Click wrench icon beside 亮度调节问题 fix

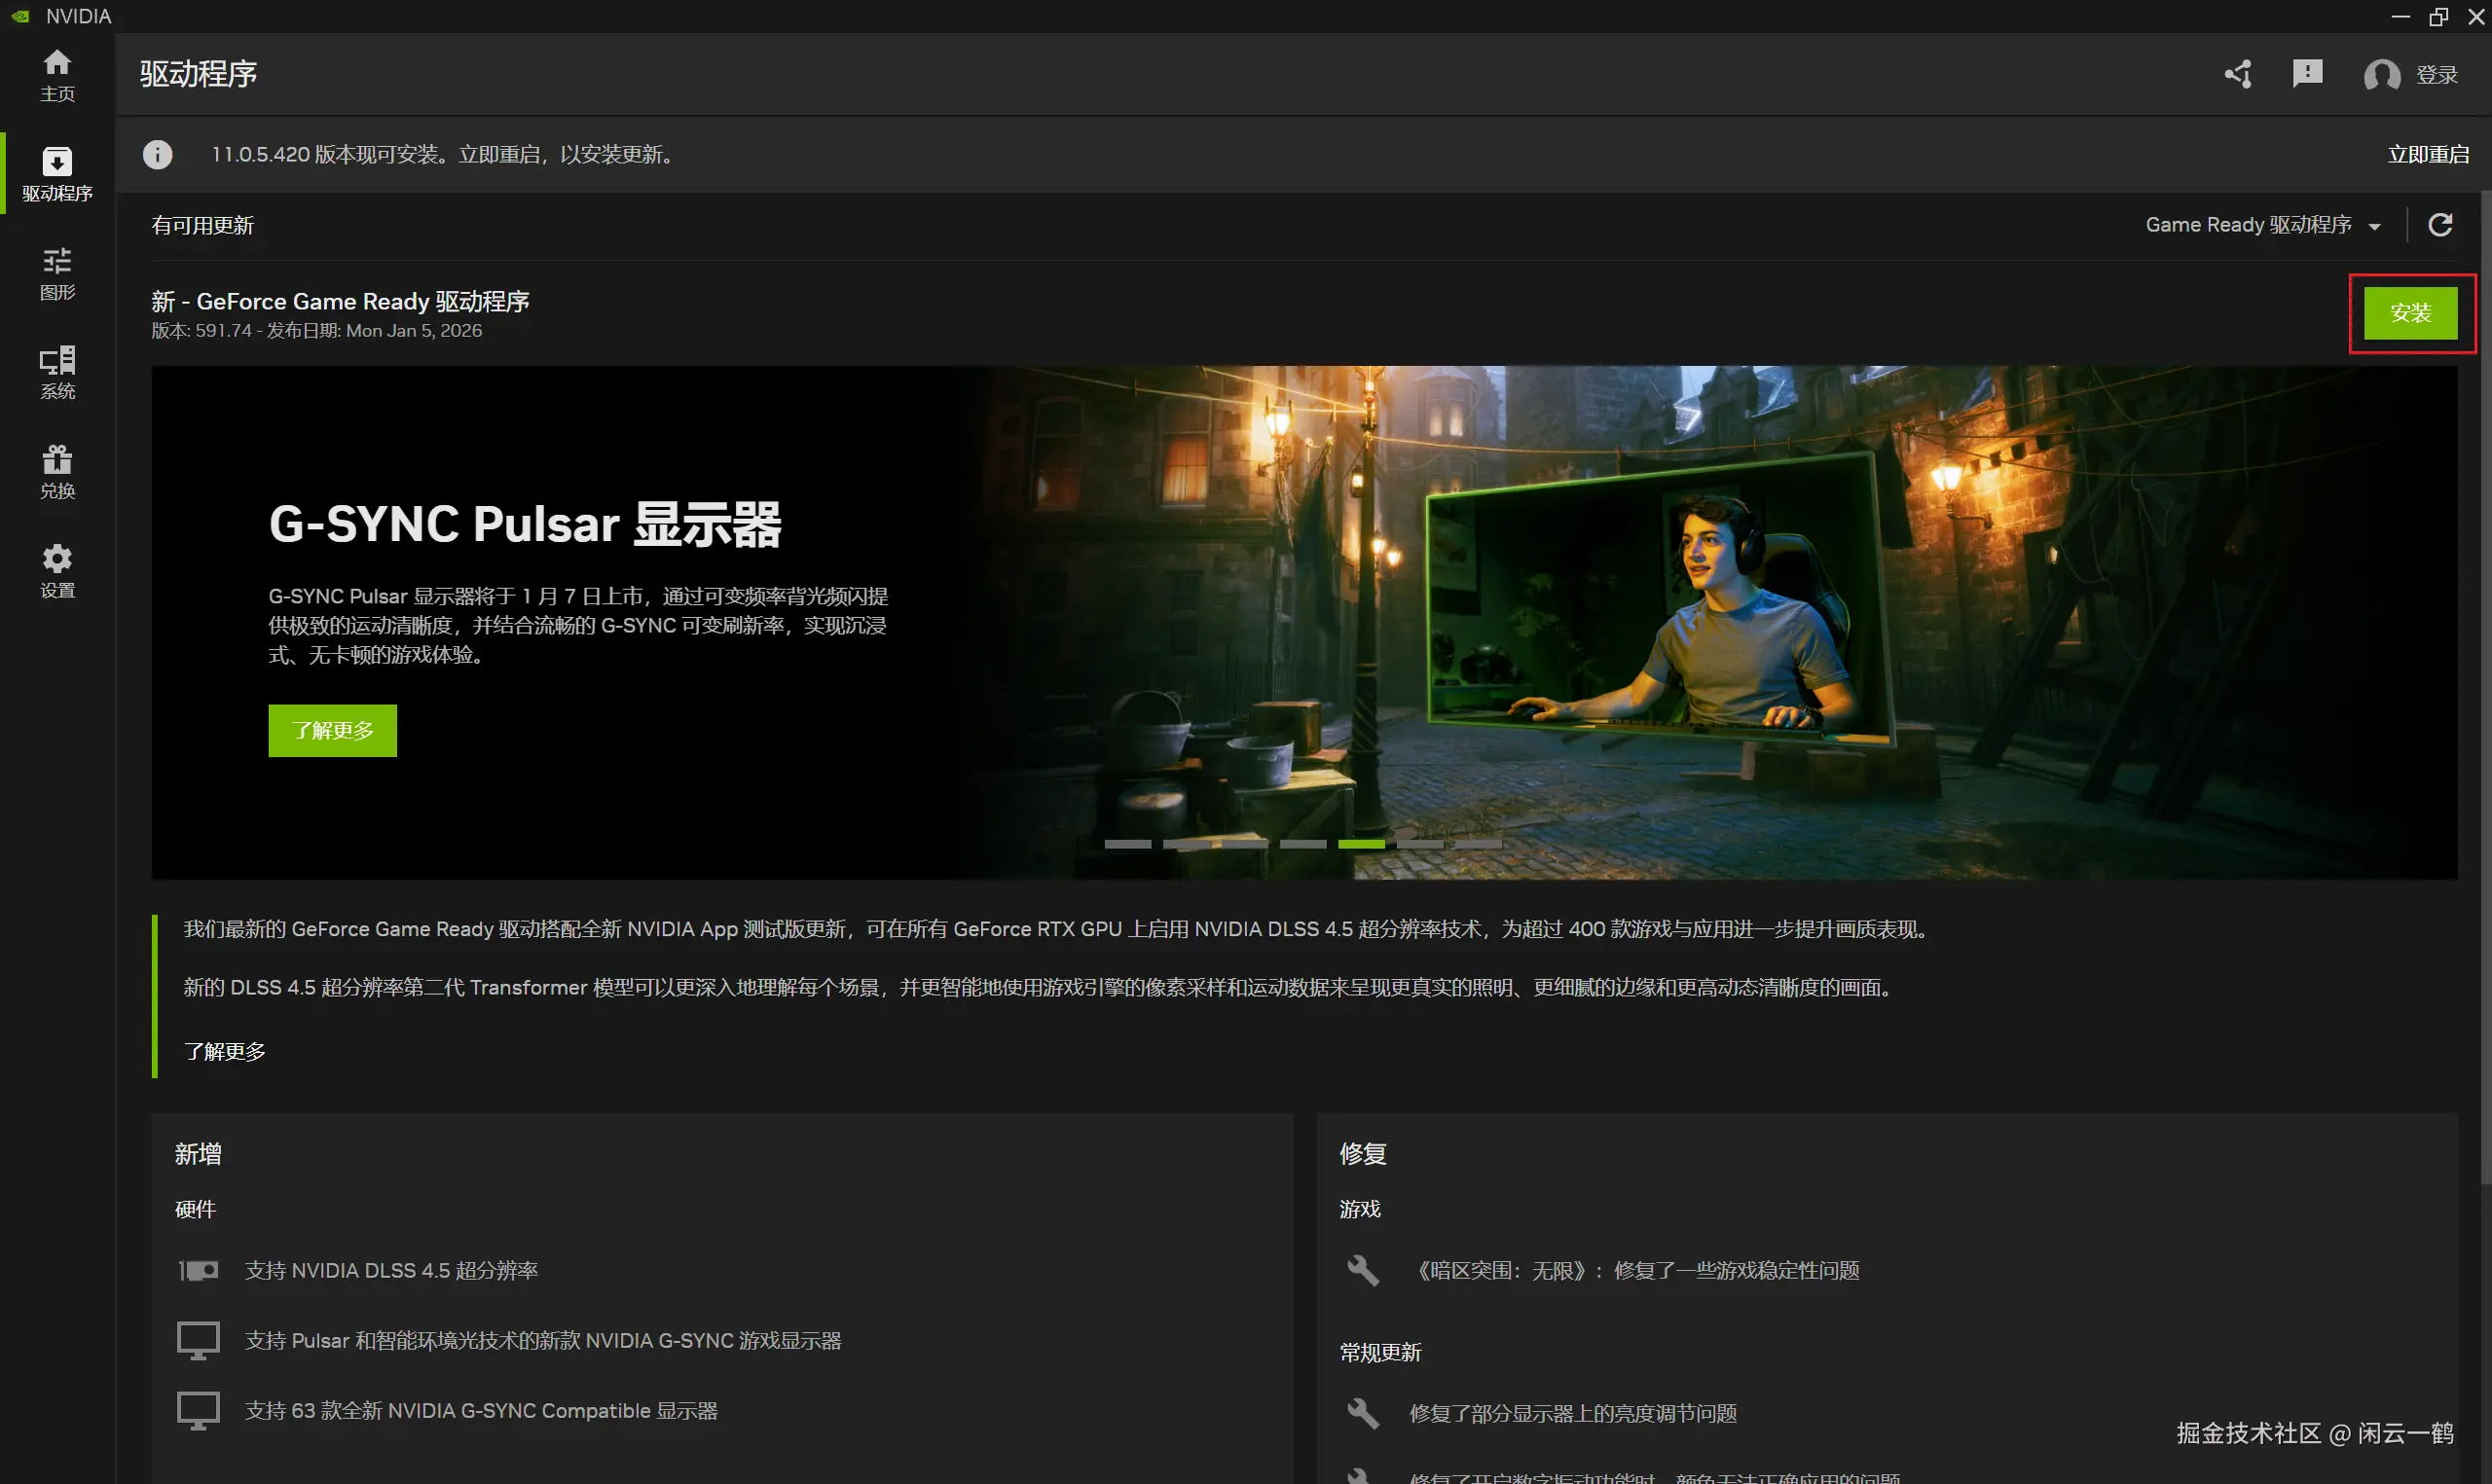(1362, 1413)
